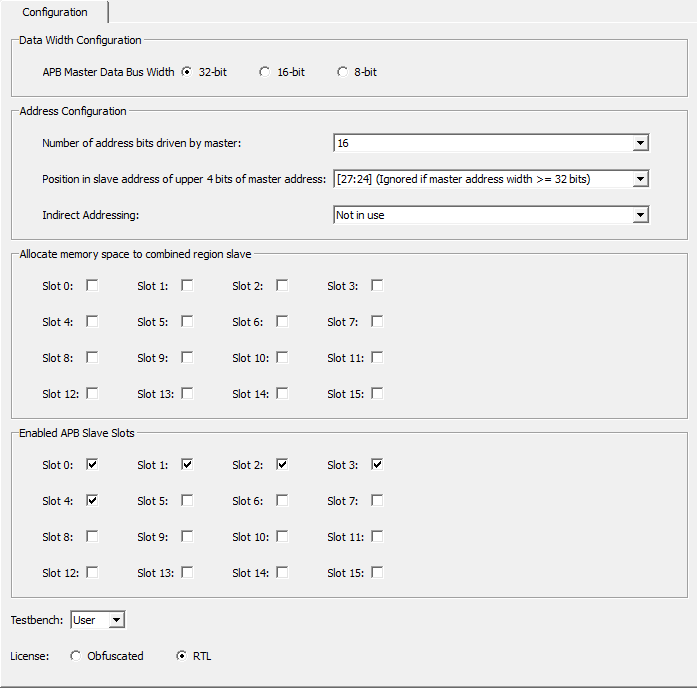Image resolution: width=697 pixels, height=688 pixels.
Task: Allocate combined region memory to Slot 10
Action: pyautogui.click(x=282, y=357)
